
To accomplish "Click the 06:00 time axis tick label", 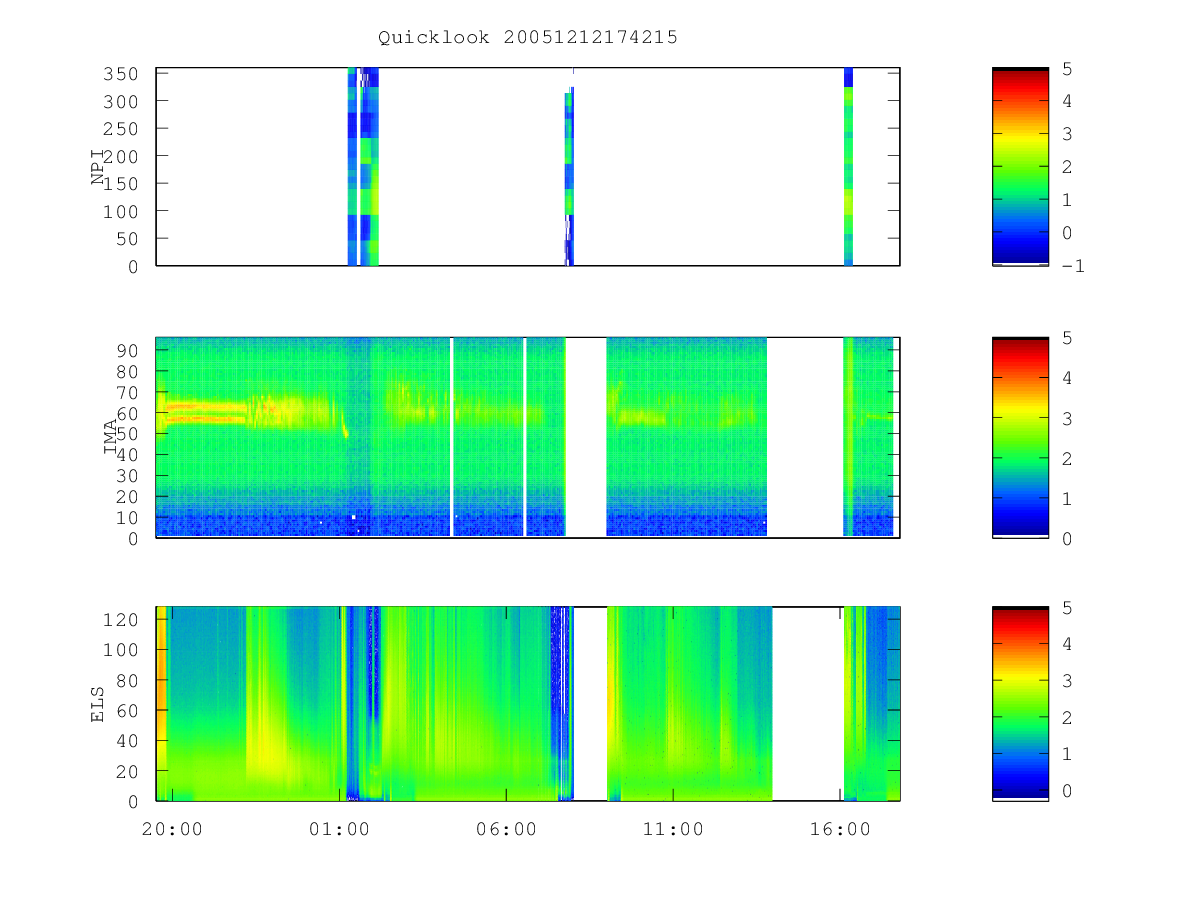I will pyautogui.click(x=506, y=829).
